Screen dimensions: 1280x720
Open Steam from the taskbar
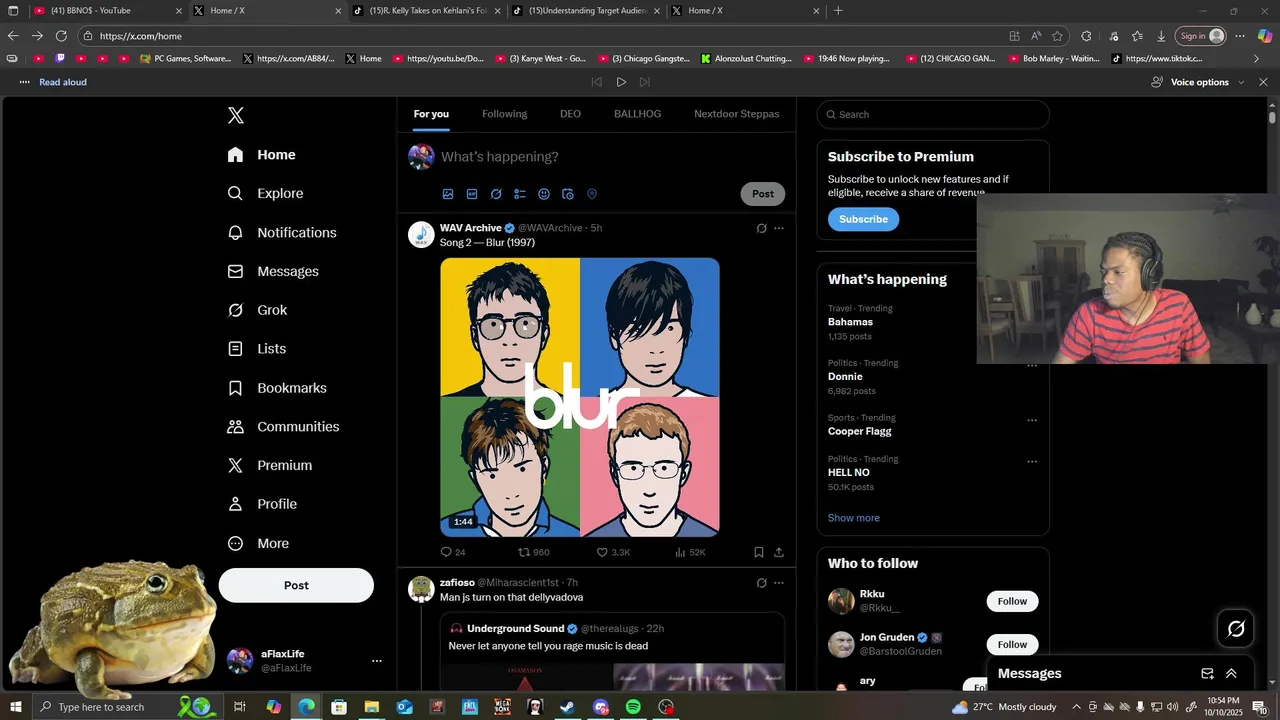tap(567, 707)
